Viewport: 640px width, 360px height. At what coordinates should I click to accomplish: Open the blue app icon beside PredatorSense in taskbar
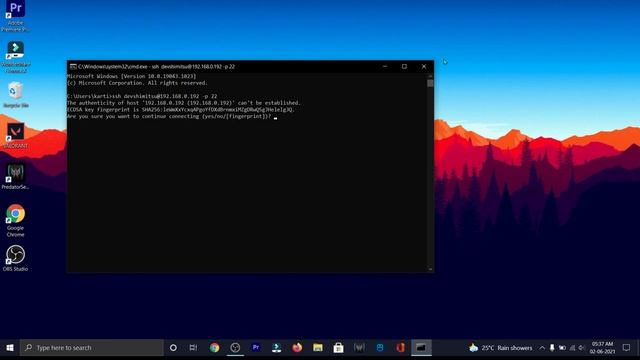tap(380, 348)
